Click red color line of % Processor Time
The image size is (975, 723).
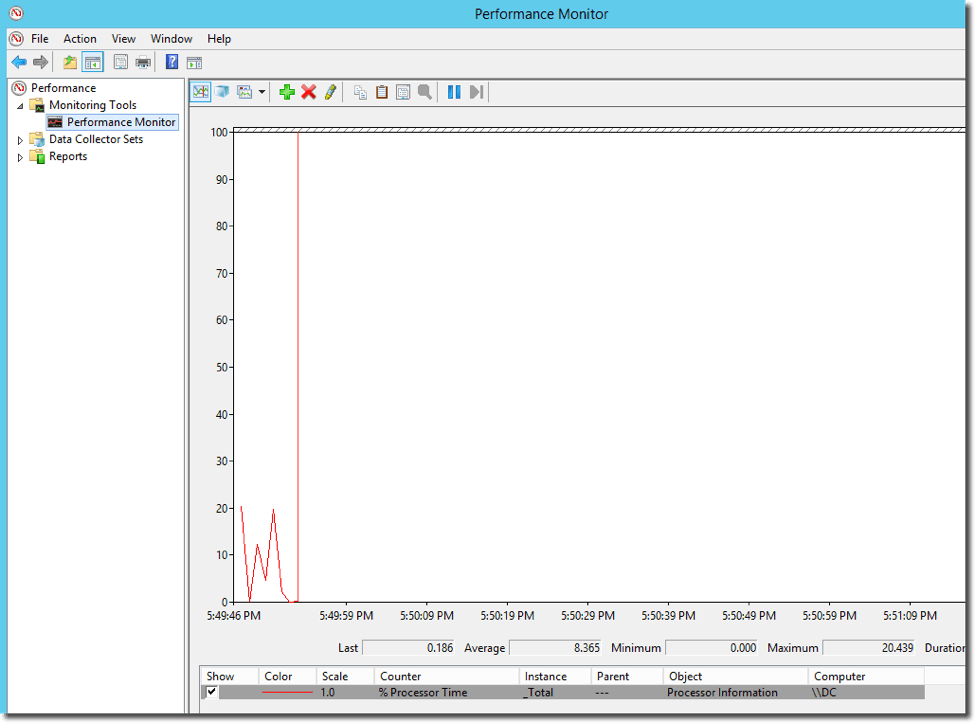tap(287, 692)
